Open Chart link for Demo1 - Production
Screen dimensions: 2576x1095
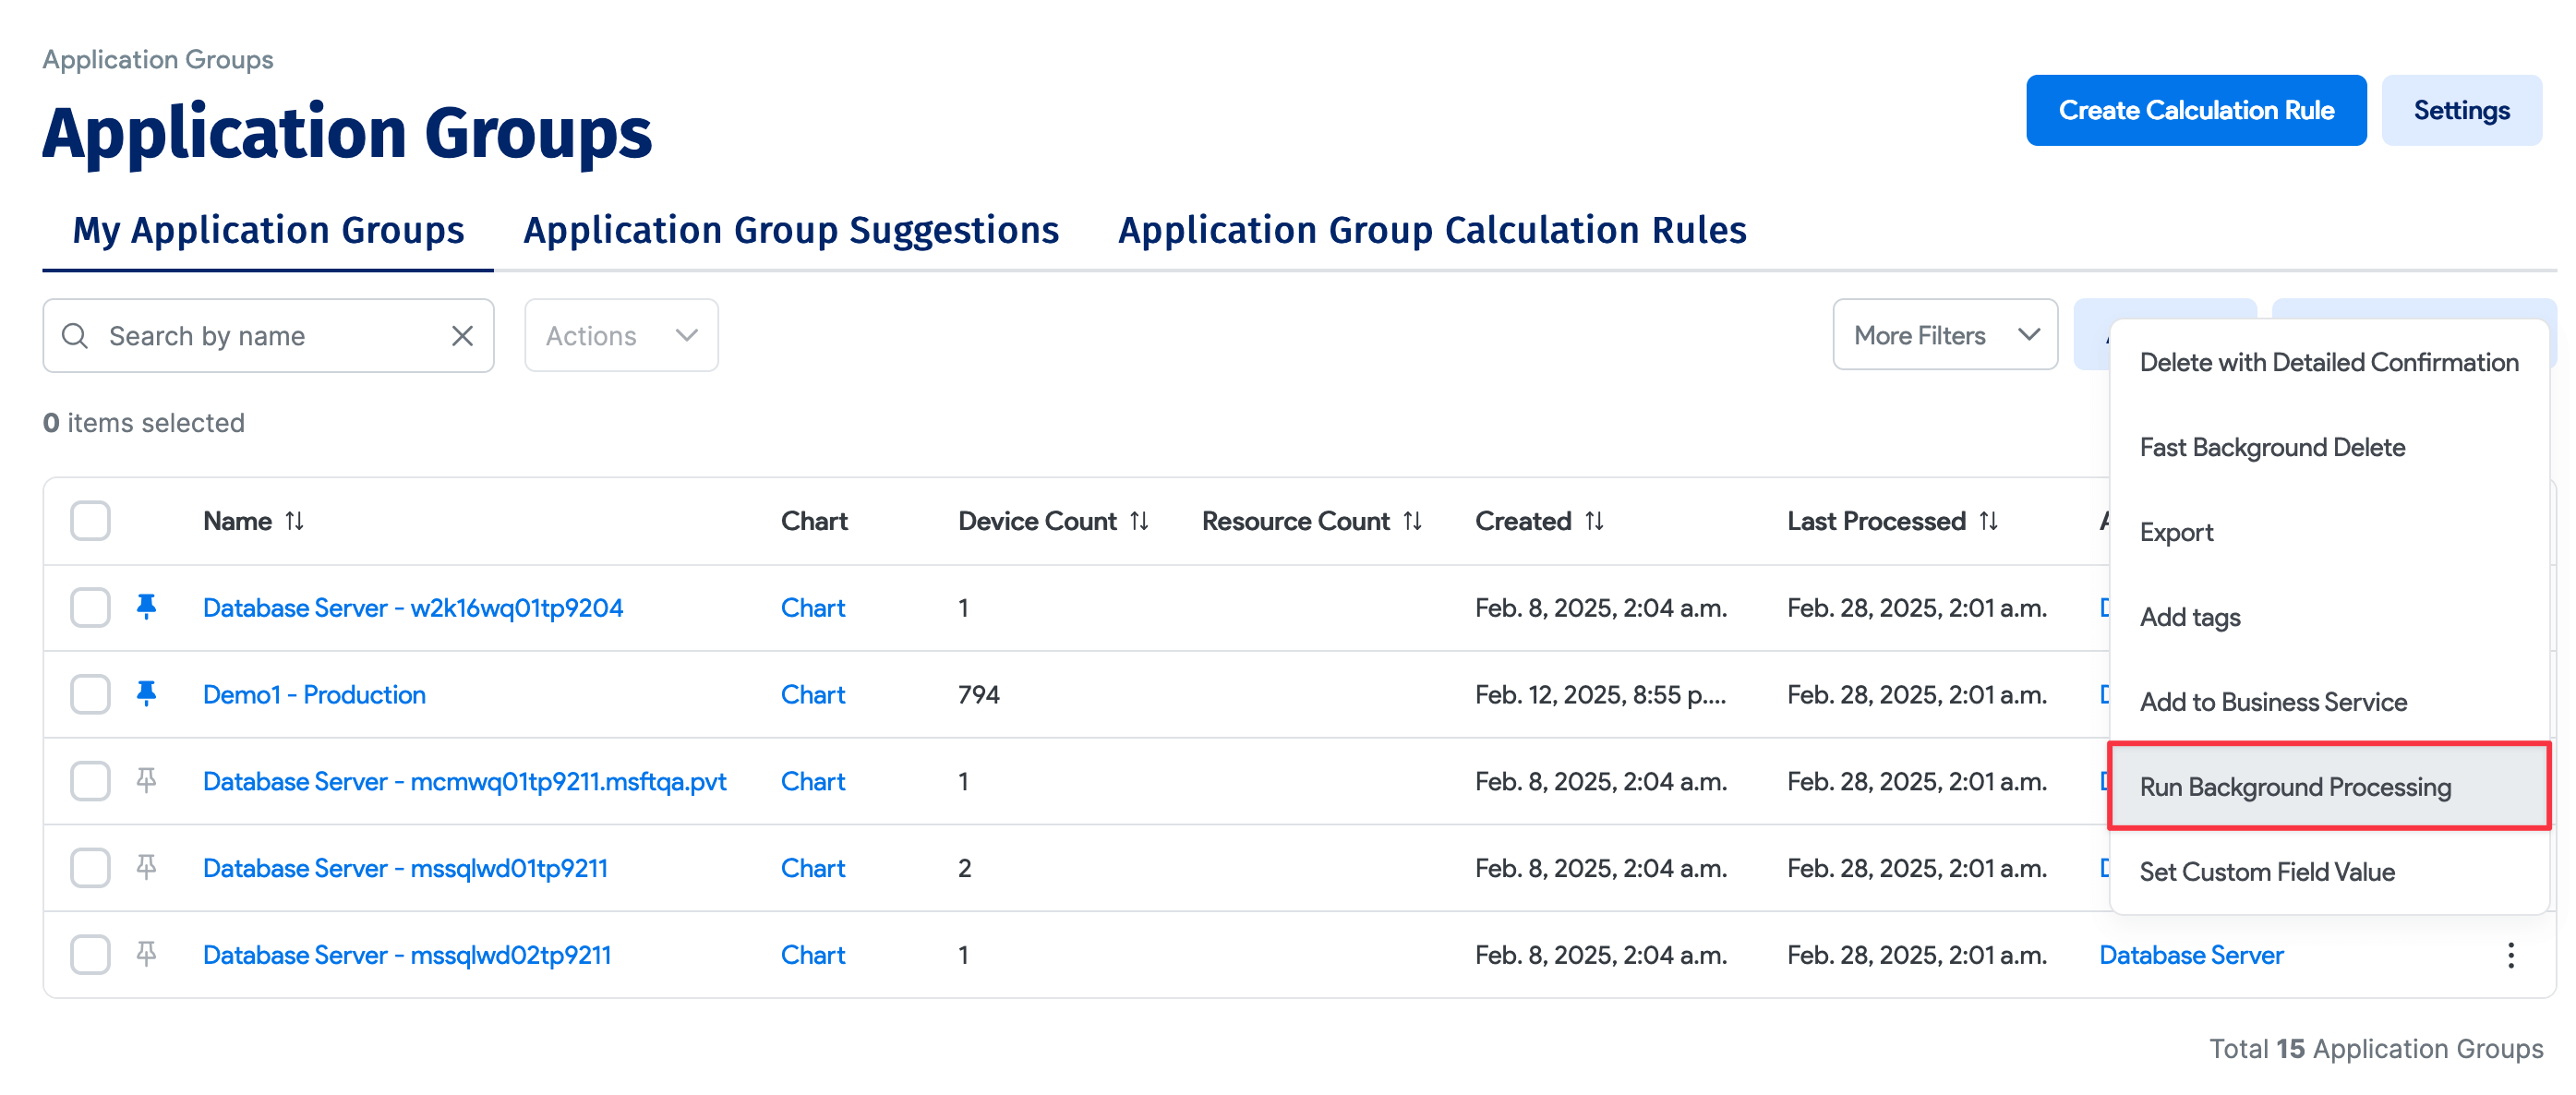[x=812, y=694]
